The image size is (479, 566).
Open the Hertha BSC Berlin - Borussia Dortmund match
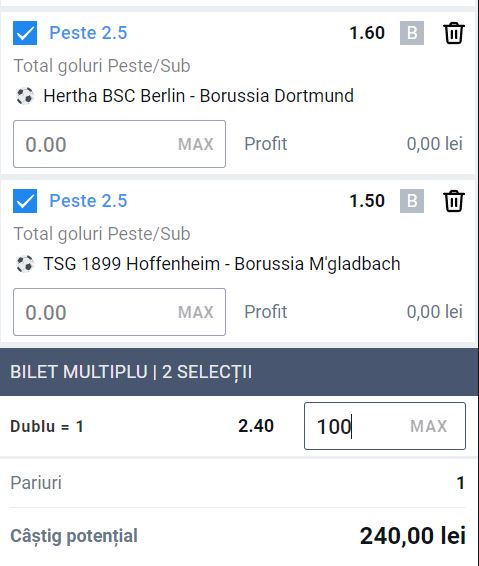coord(199,96)
